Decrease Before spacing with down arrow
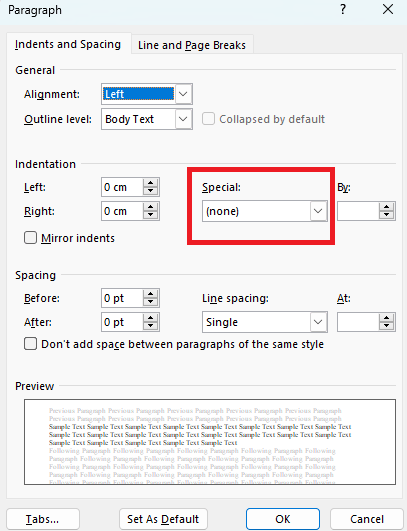The image size is (407, 531). (150, 302)
